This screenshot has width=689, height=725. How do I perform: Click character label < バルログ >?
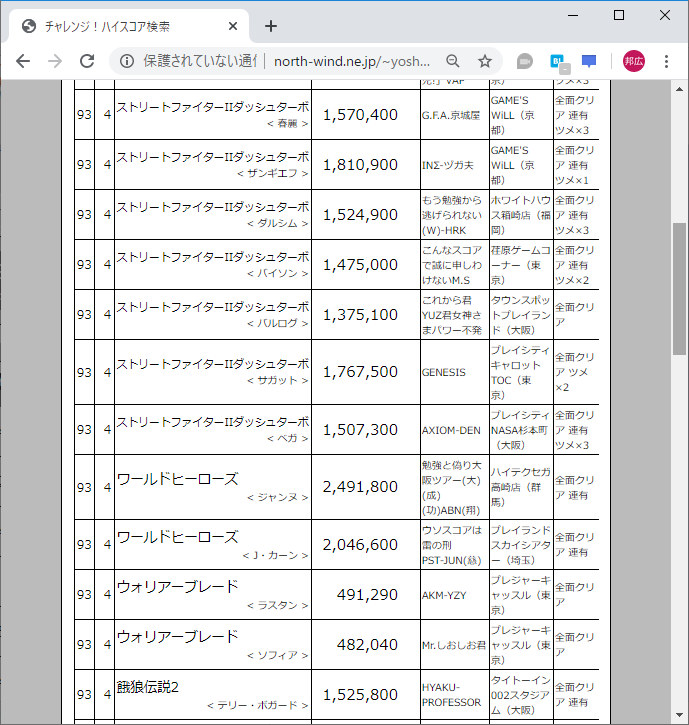(x=277, y=323)
